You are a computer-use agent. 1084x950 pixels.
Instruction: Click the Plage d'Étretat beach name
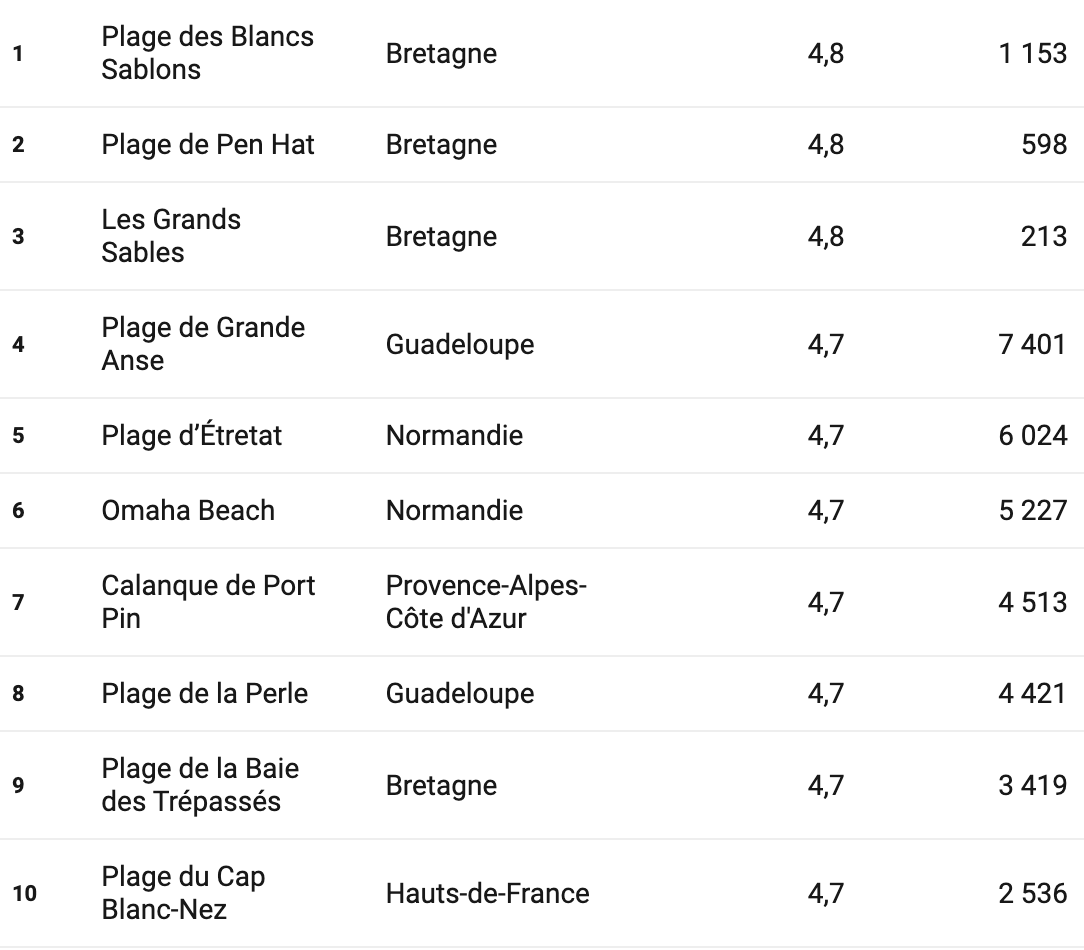(x=192, y=436)
